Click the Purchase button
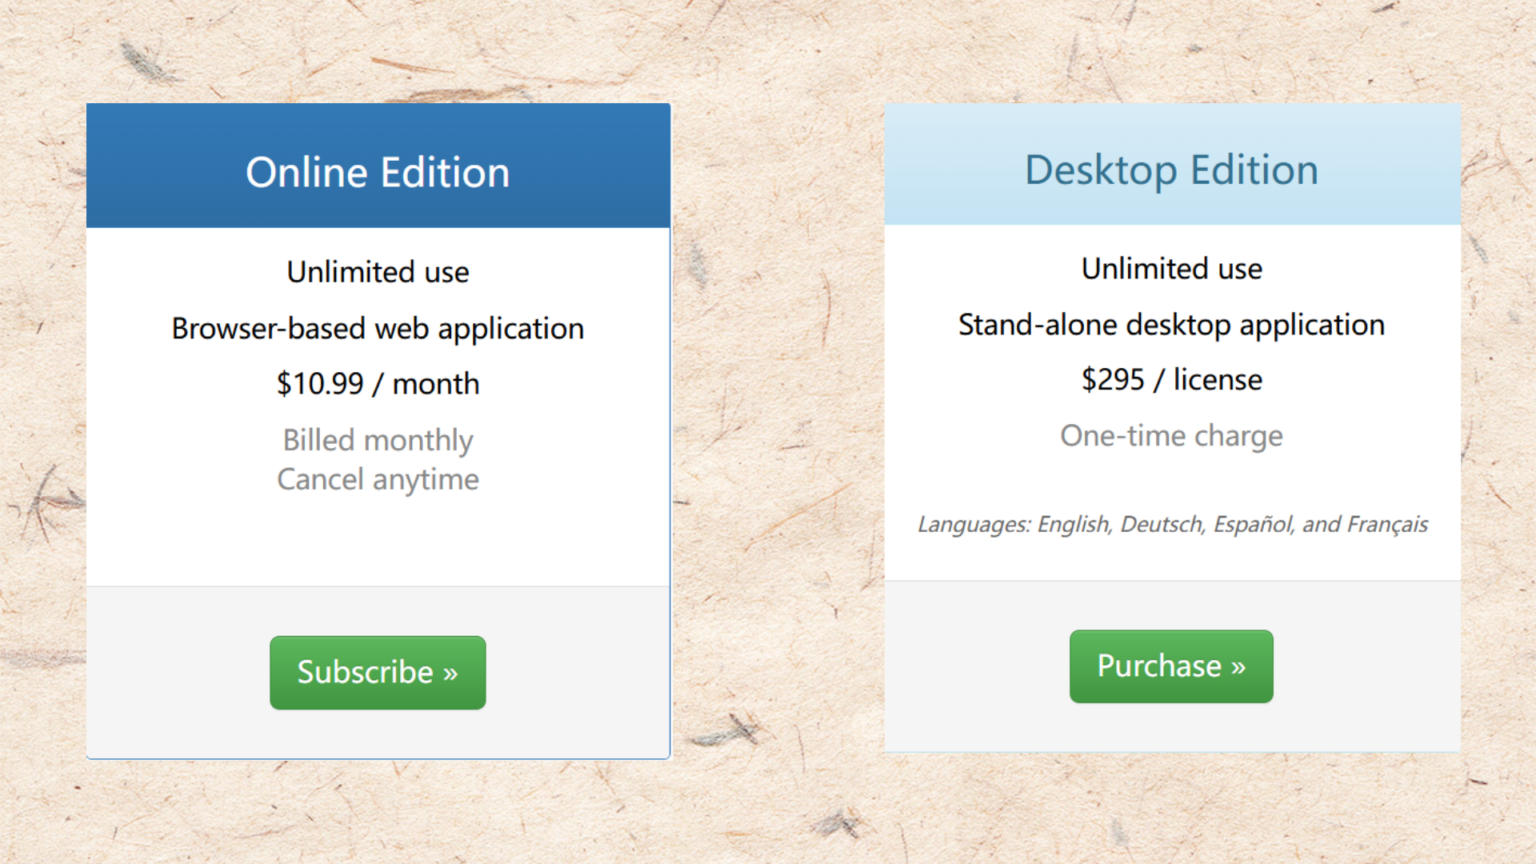 [1171, 666]
